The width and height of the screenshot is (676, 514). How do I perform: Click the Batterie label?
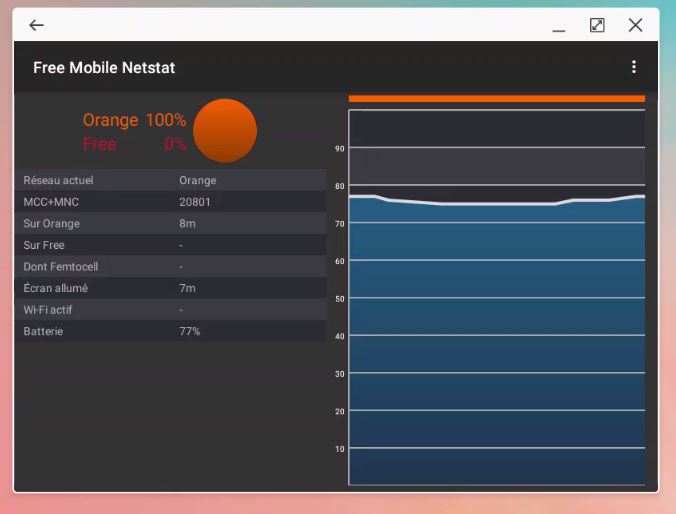pos(43,331)
